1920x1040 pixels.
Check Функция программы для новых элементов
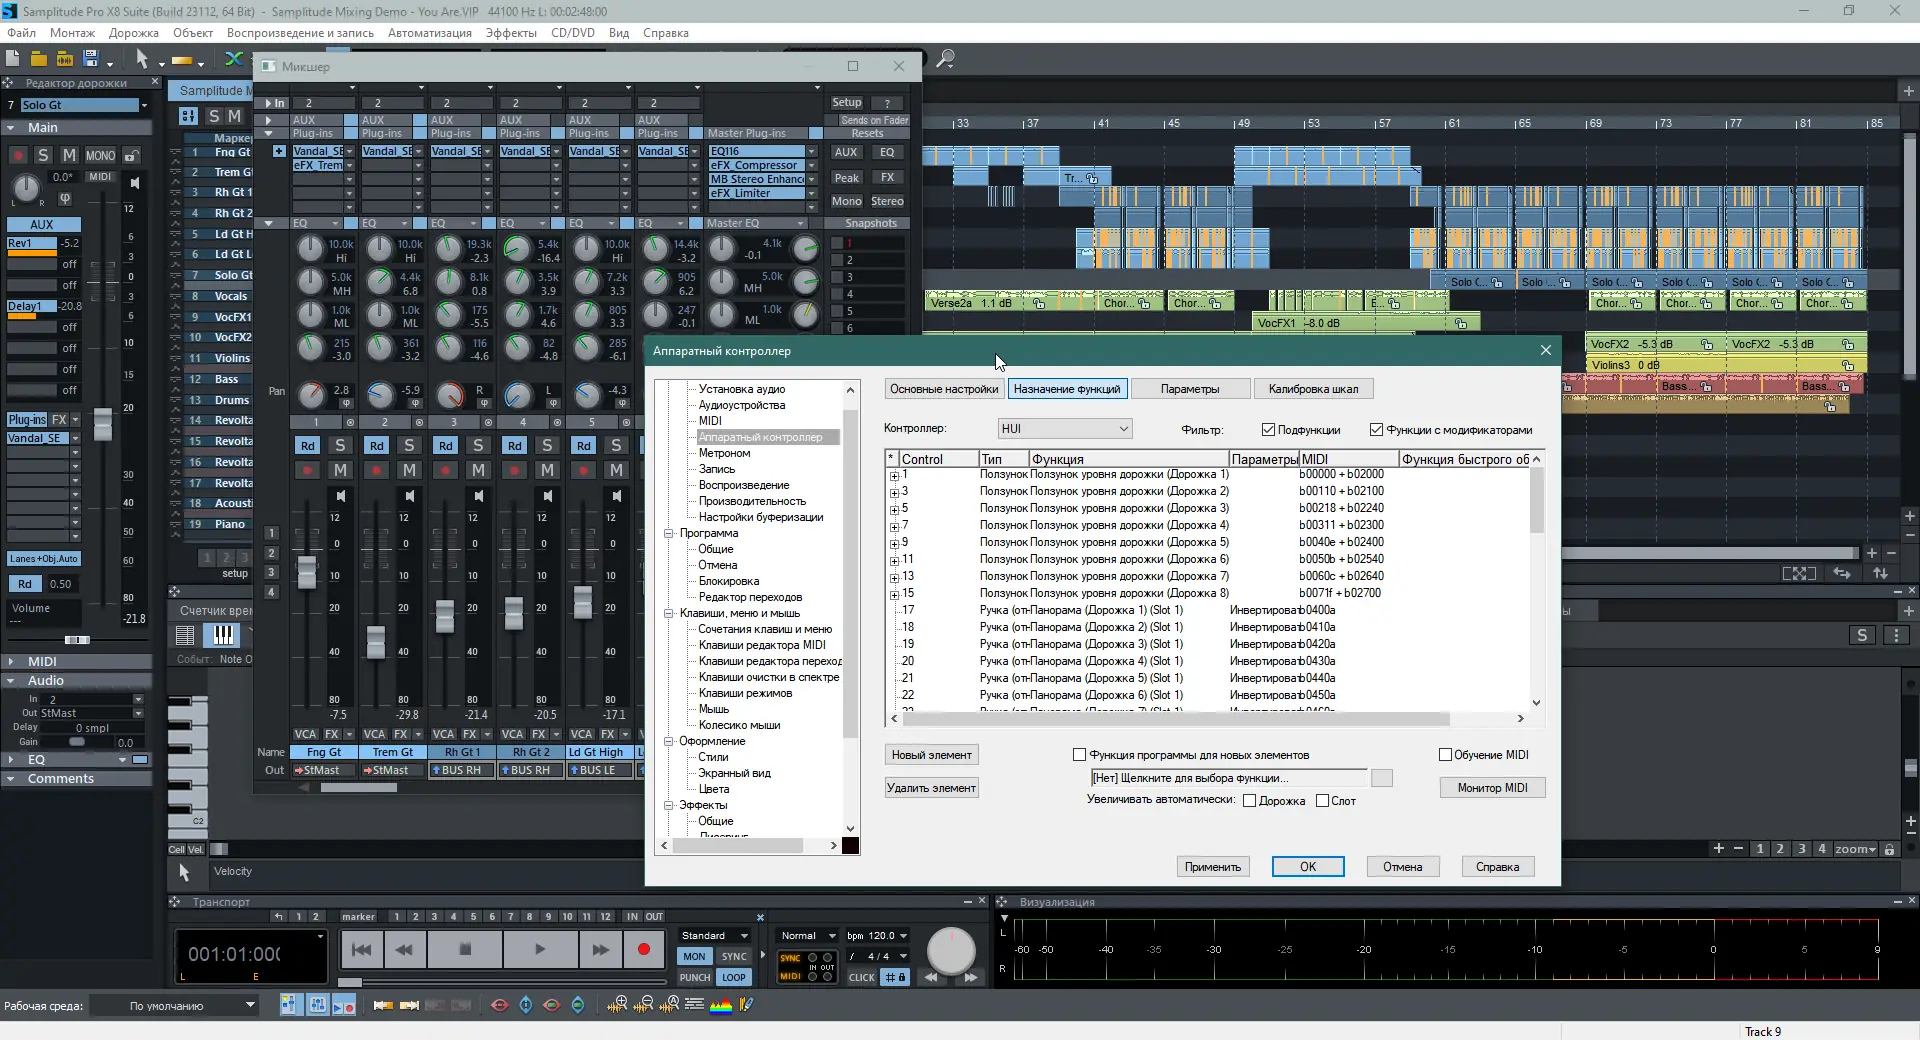[x=1079, y=755]
